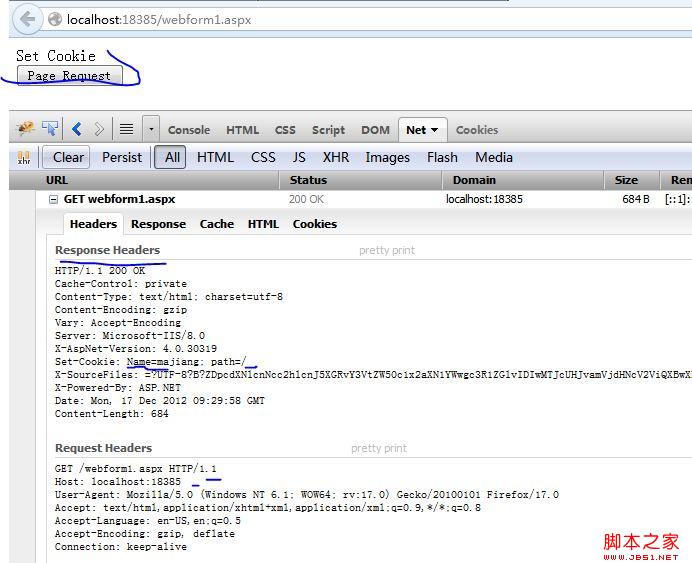Viewport: 692px width, 563px height.
Task: Filter Net requests by Media
Action: 494,158
